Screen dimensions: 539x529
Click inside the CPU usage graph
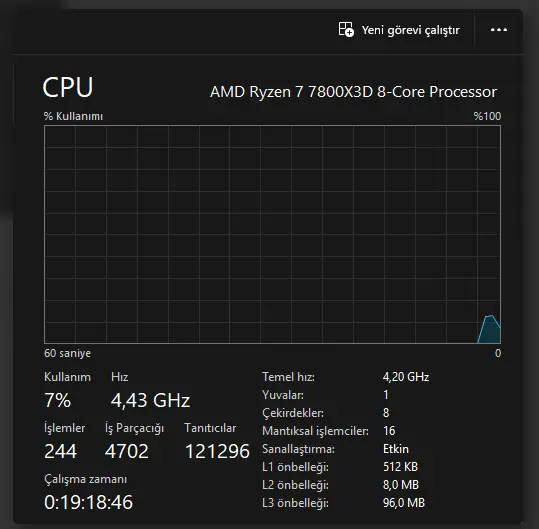pyautogui.click(x=272, y=234)
